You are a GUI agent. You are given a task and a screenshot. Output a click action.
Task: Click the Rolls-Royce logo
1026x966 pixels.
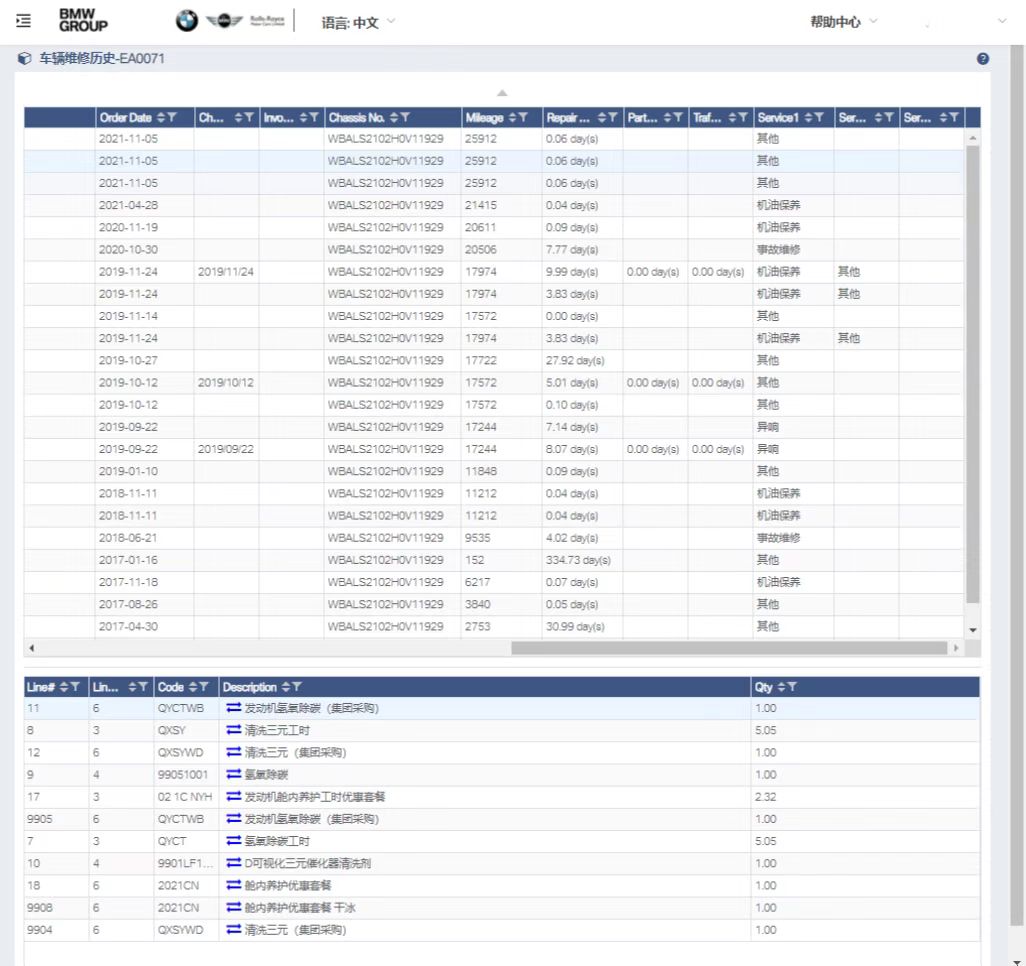coord(267,21)
